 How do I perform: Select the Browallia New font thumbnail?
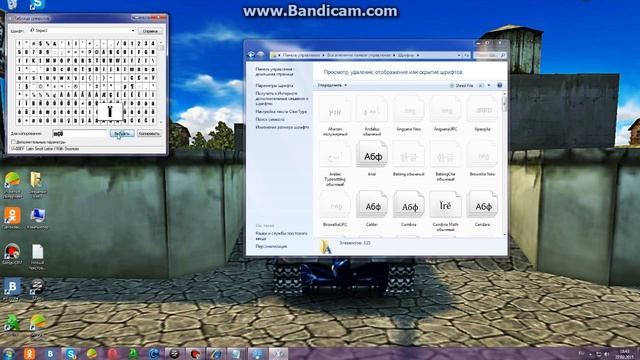pyautogui.click(x=482, y=154)
